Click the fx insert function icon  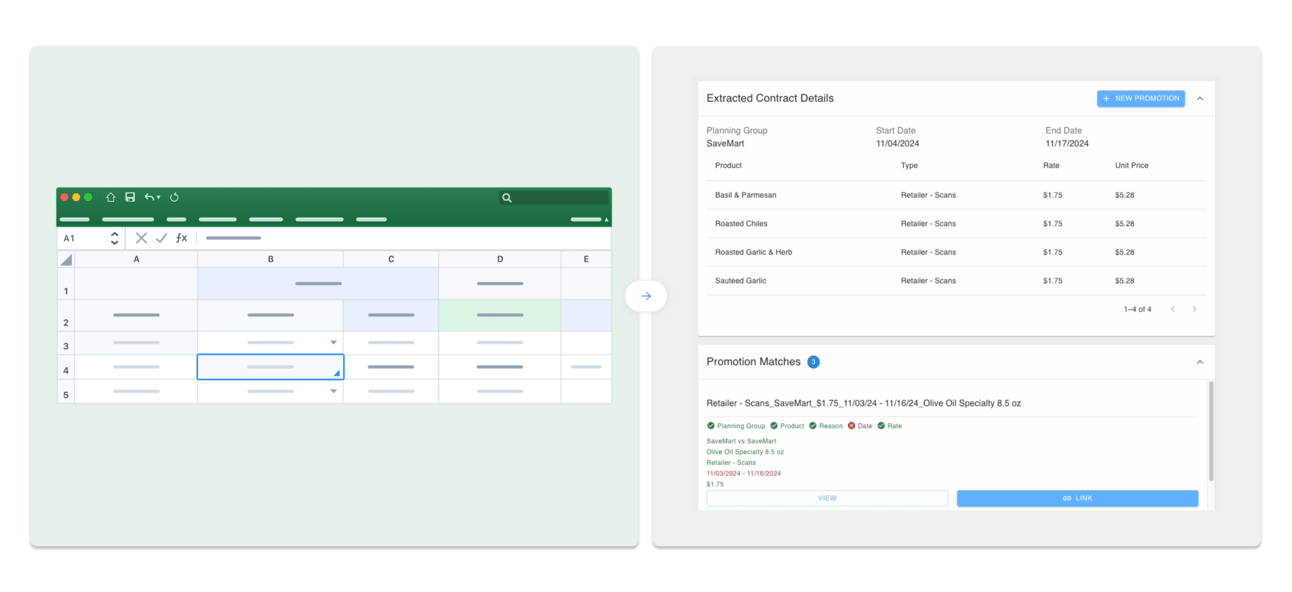tap(181, 238)
